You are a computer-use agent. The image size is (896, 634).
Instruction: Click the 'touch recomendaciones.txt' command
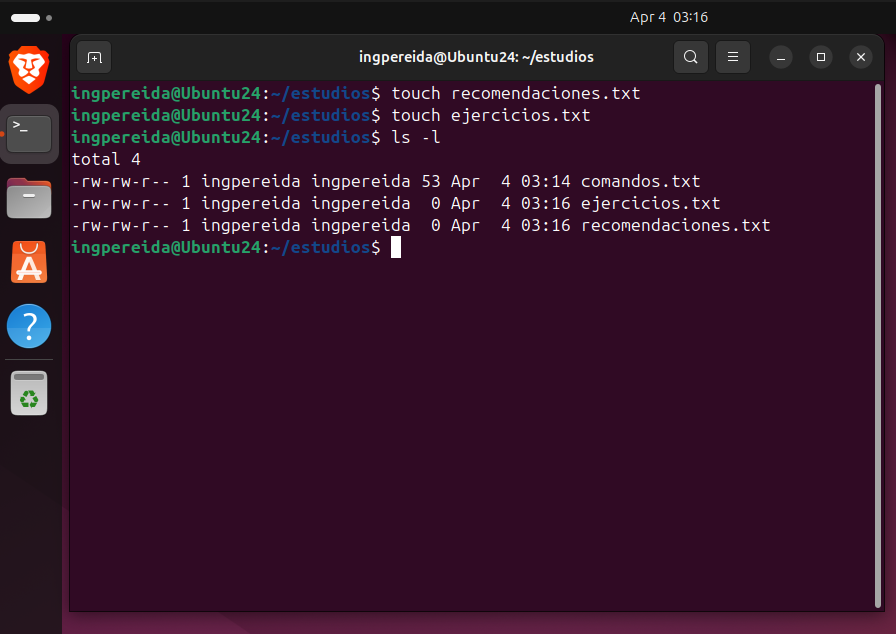(x=516, y=94)
